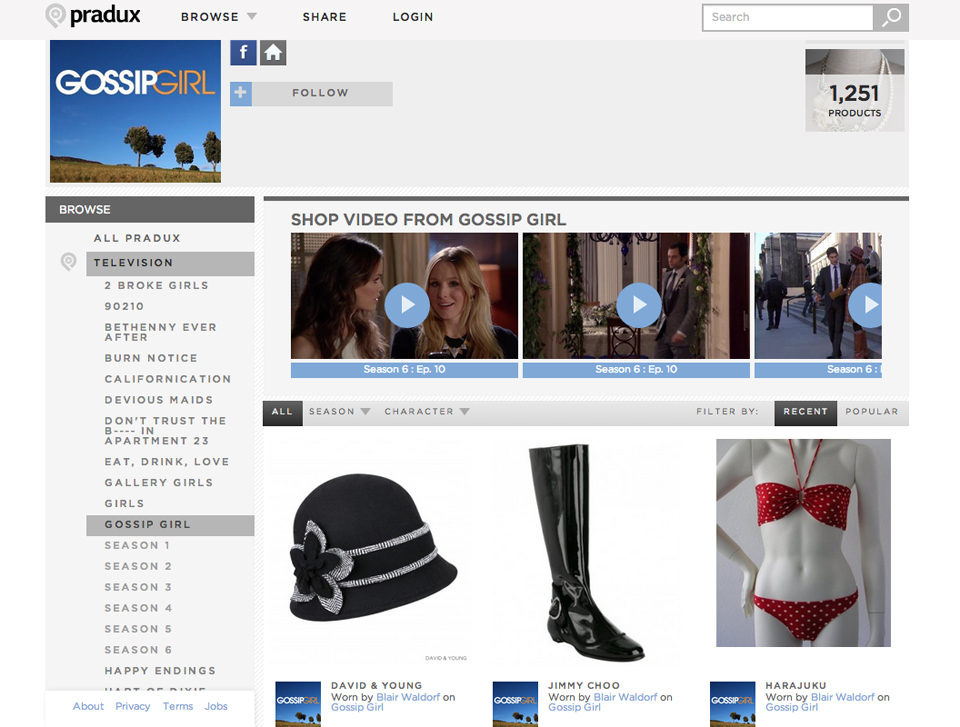This screenshot has height=727, width=960.
Task: Click Browse in the top navigation
Action: point(209,17)
